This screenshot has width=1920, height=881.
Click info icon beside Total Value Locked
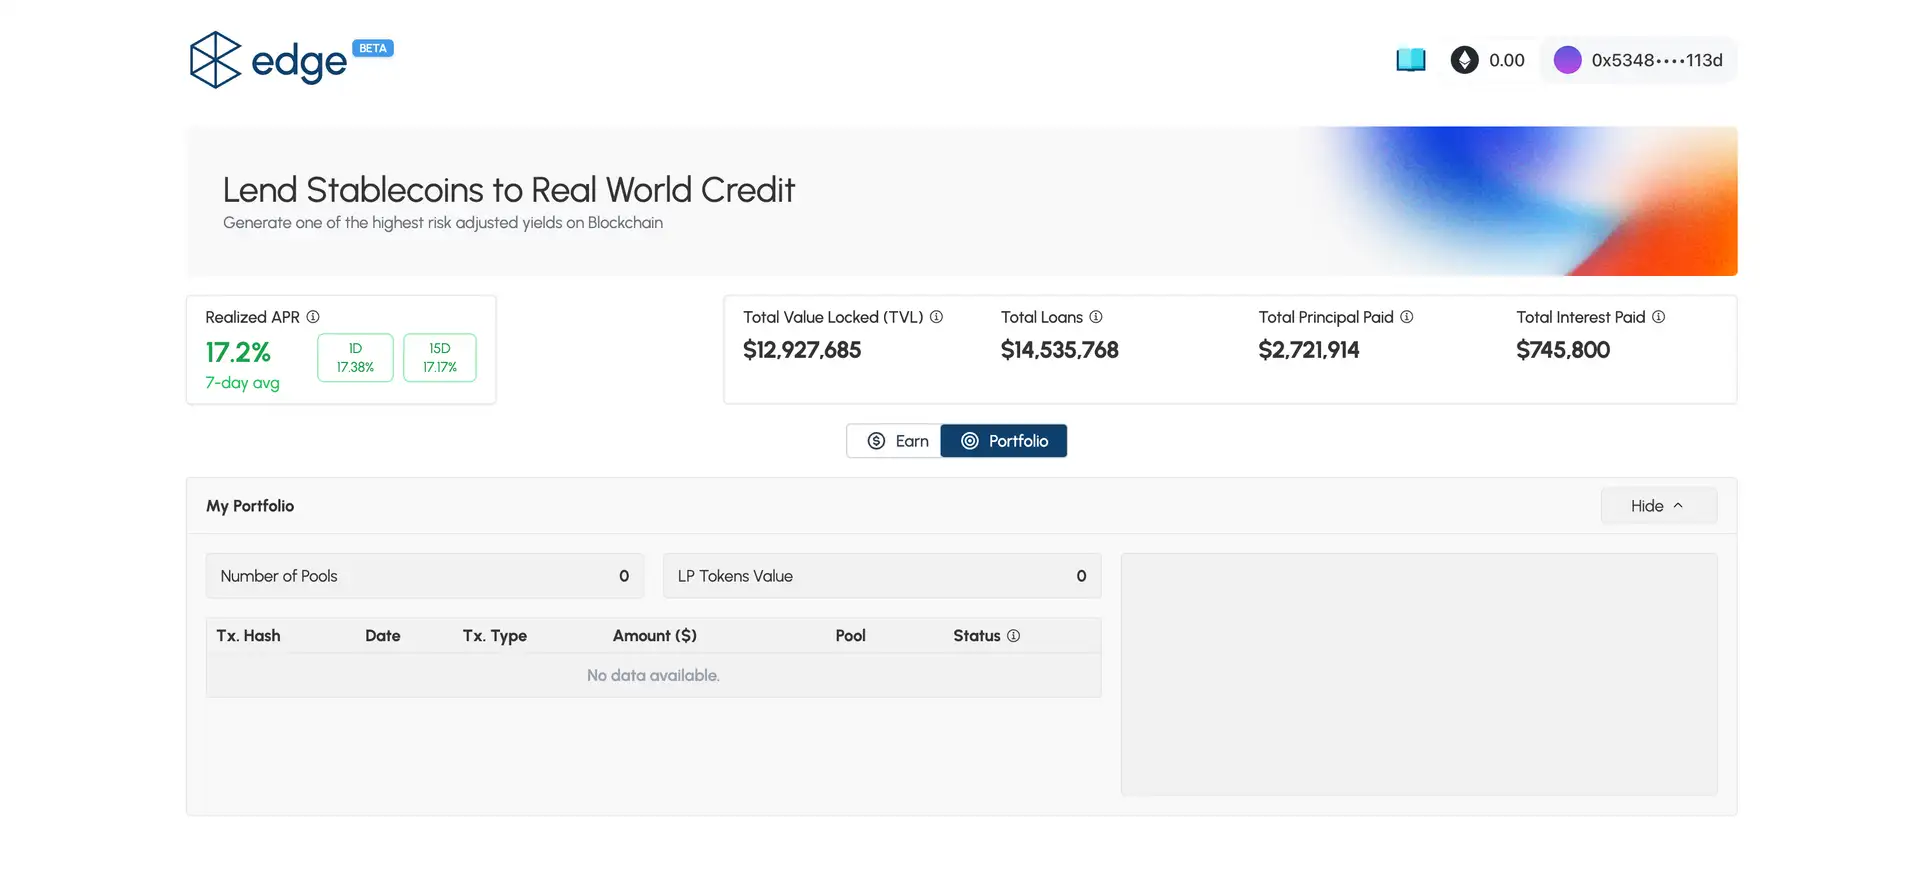[x=936, y=317]
